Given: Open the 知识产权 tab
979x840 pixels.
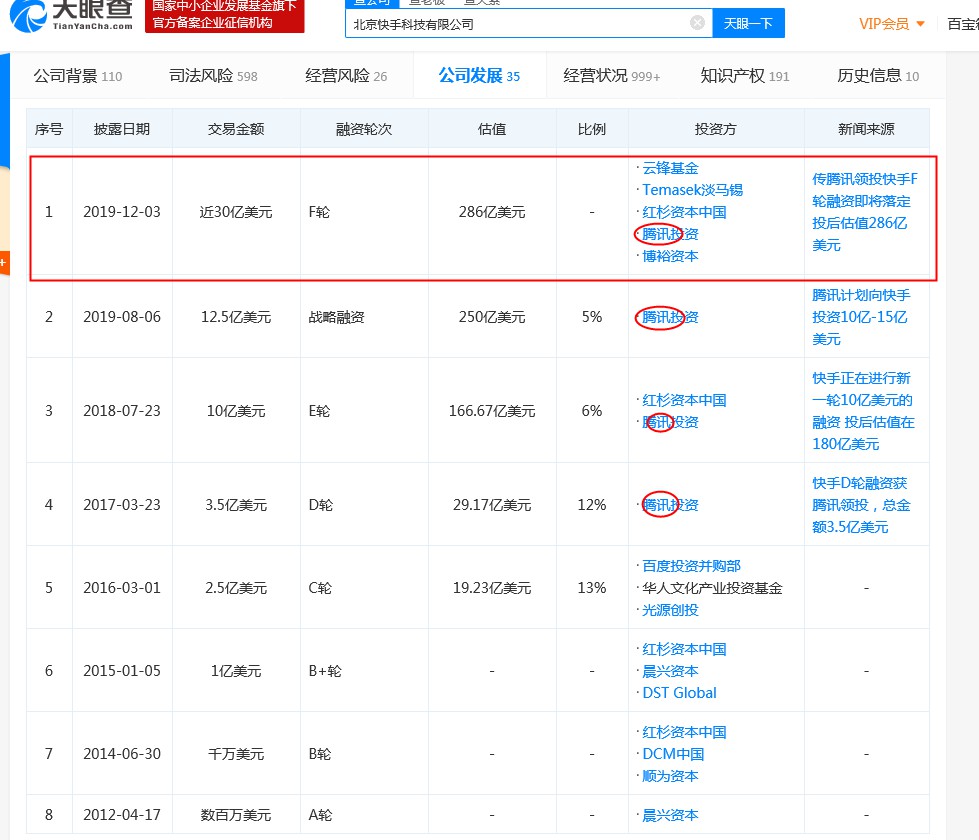Looking at the screenshot, I should [x=744, y=76].
